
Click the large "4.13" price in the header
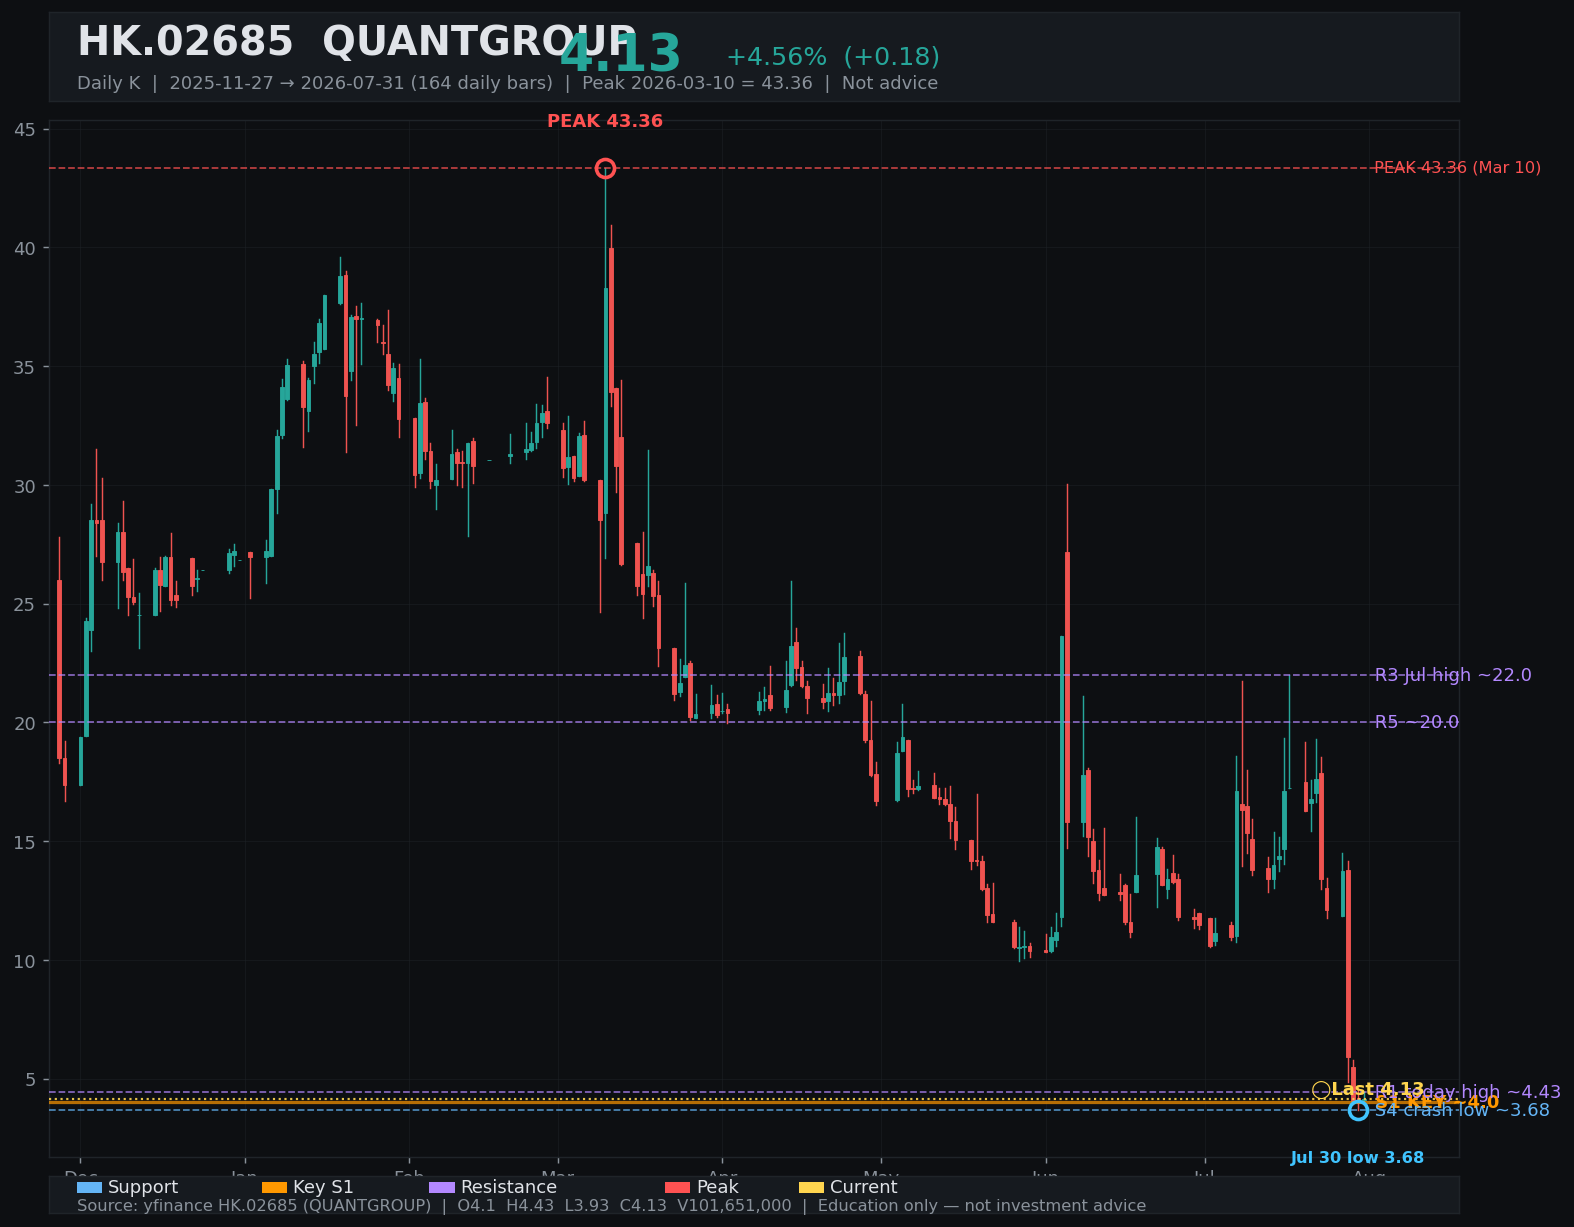coord(620,55)
